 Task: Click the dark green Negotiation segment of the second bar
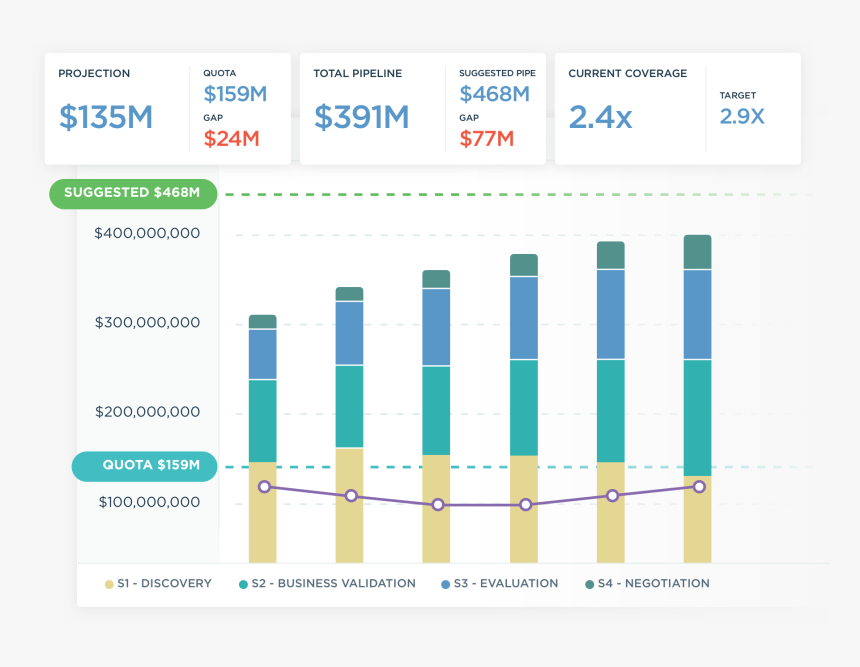coord(349,294)
